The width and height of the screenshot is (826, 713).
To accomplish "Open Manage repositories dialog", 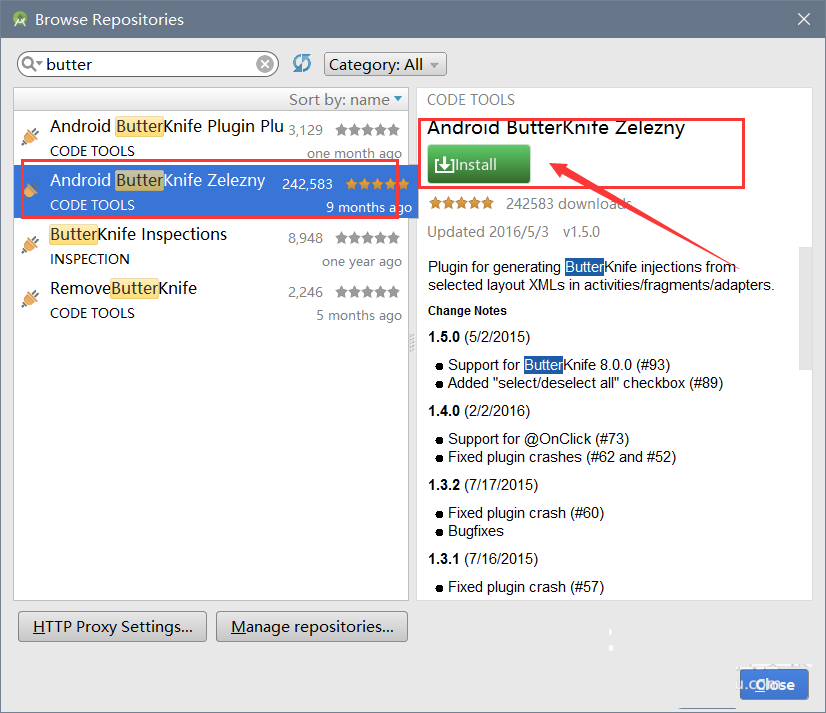I will click(x=312, y=627).
